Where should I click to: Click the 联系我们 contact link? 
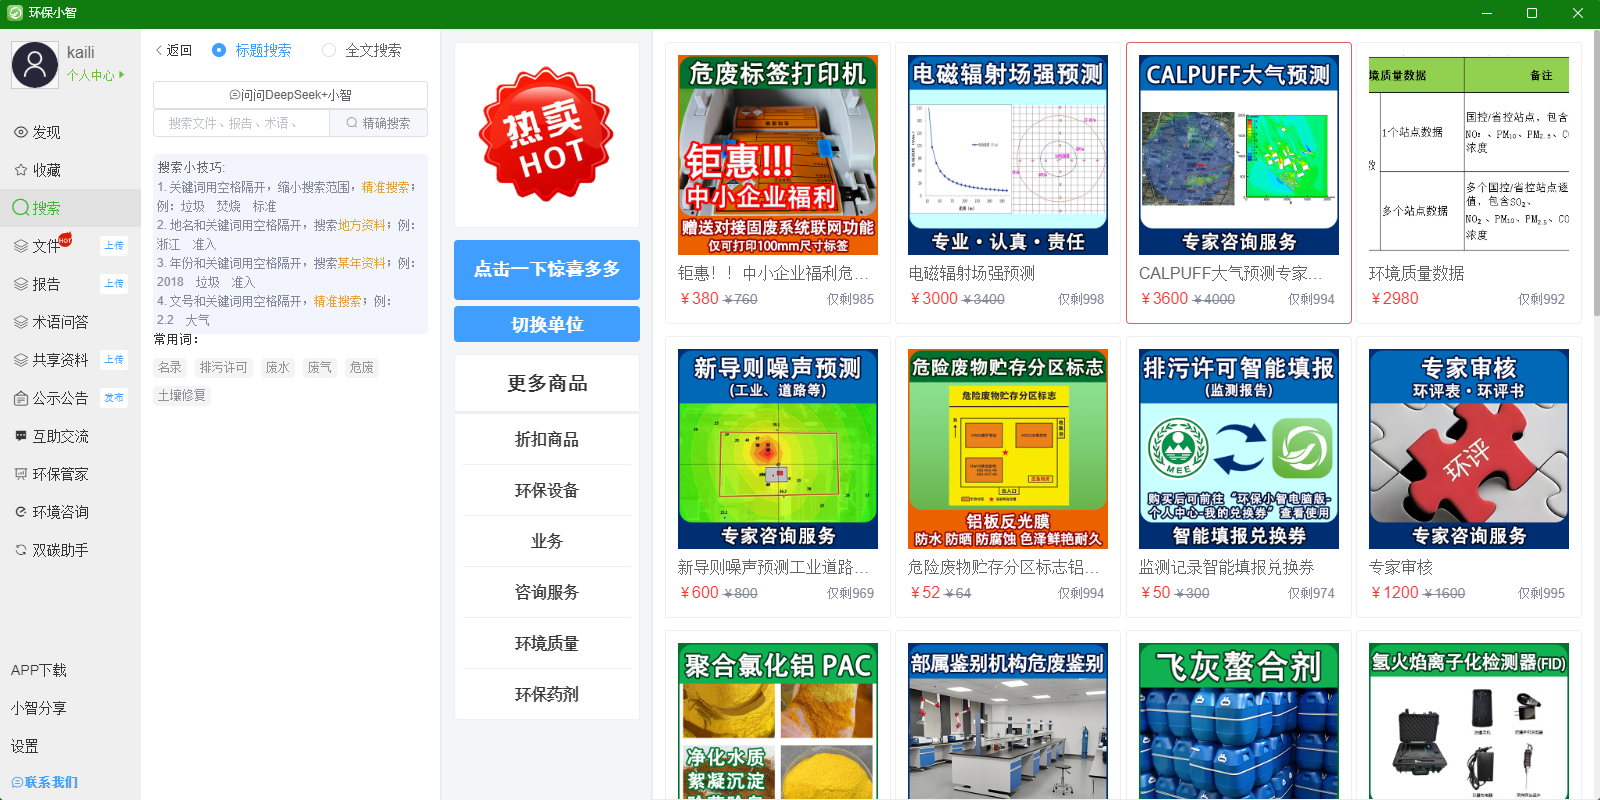click(44, 782)
